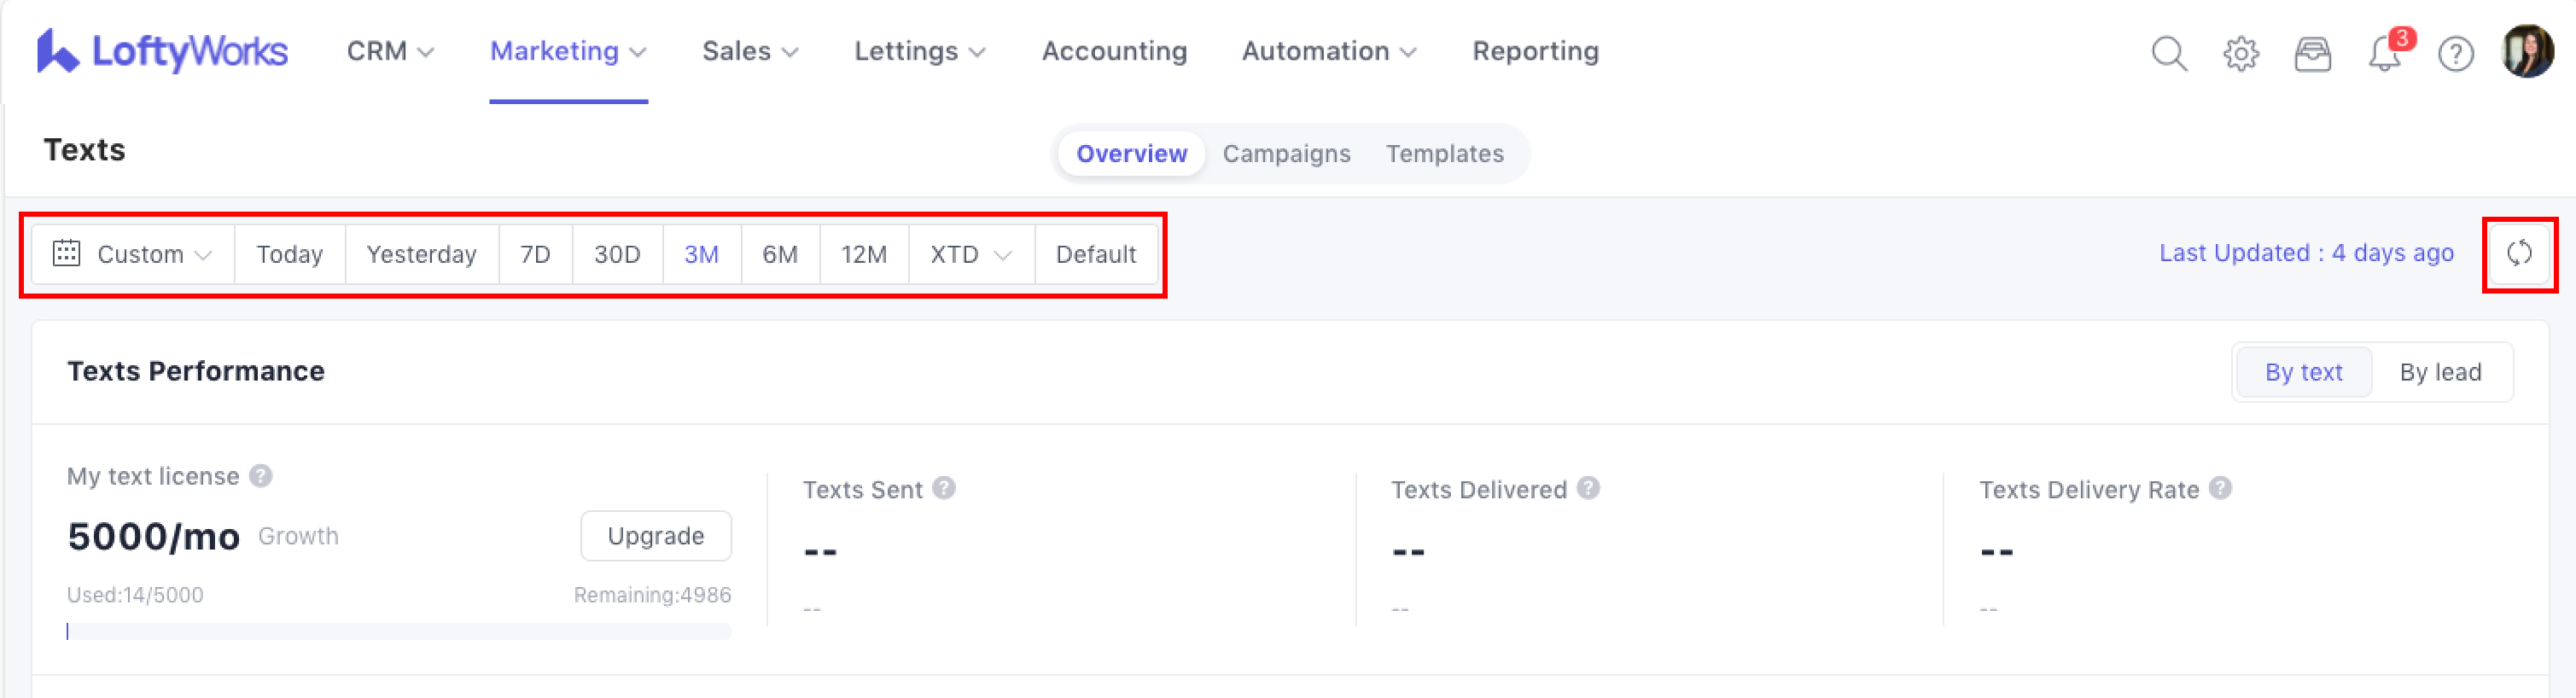Open the Custom date range dropdown

(133, 254)
